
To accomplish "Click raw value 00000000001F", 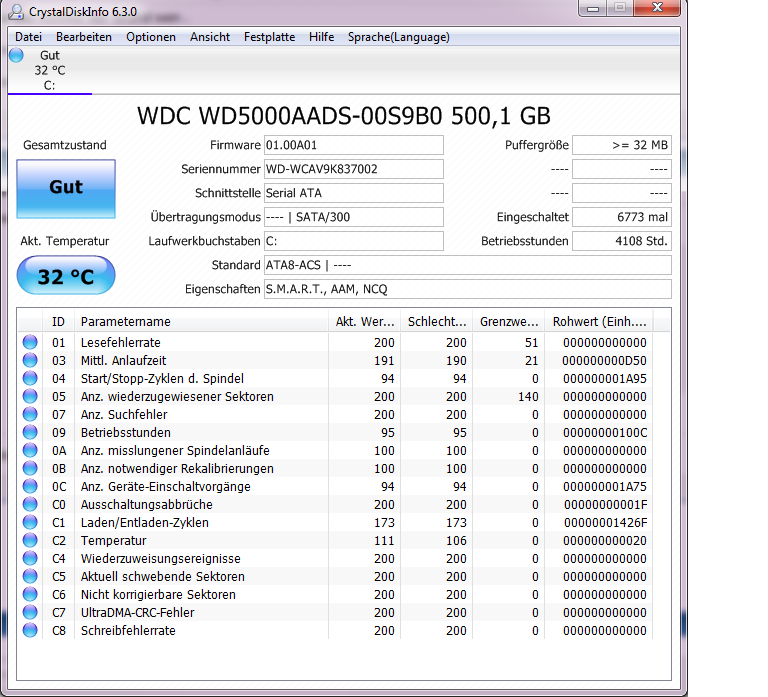I will (x=605, y=505).
